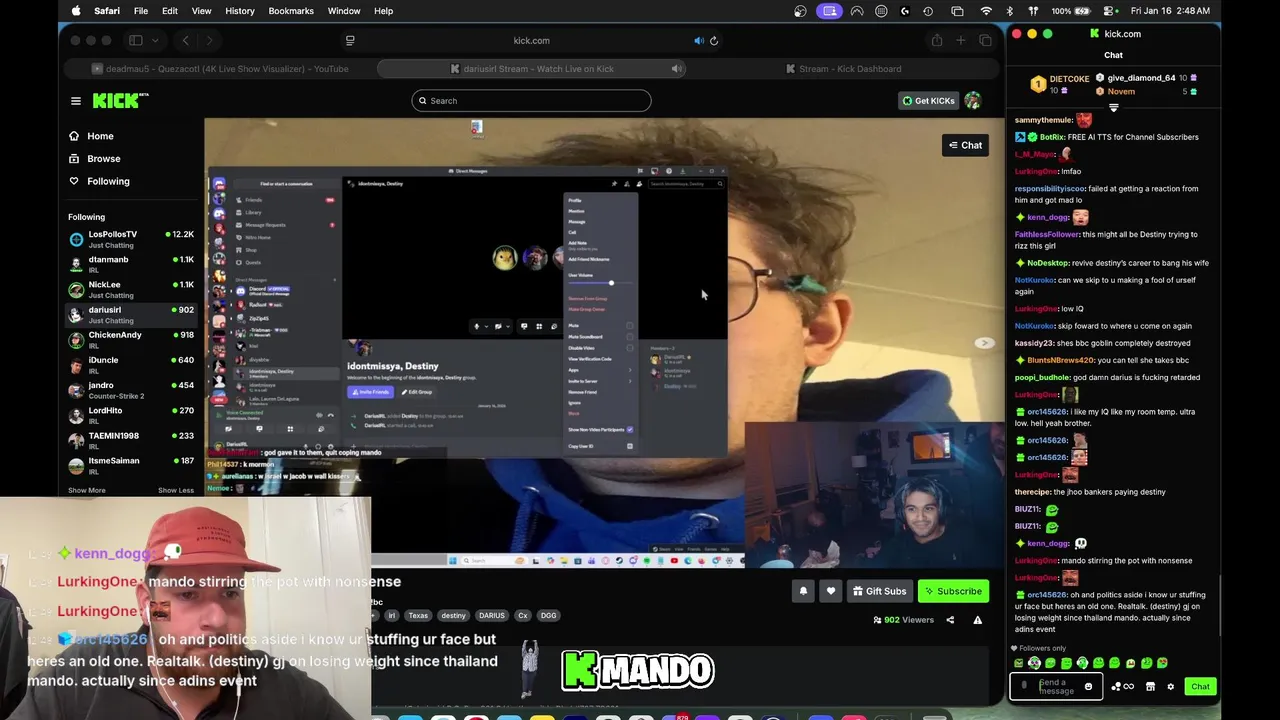This screenshot has height=720, width=1280.
Task: Click the KICK logo
Action: tap(120, 100)
